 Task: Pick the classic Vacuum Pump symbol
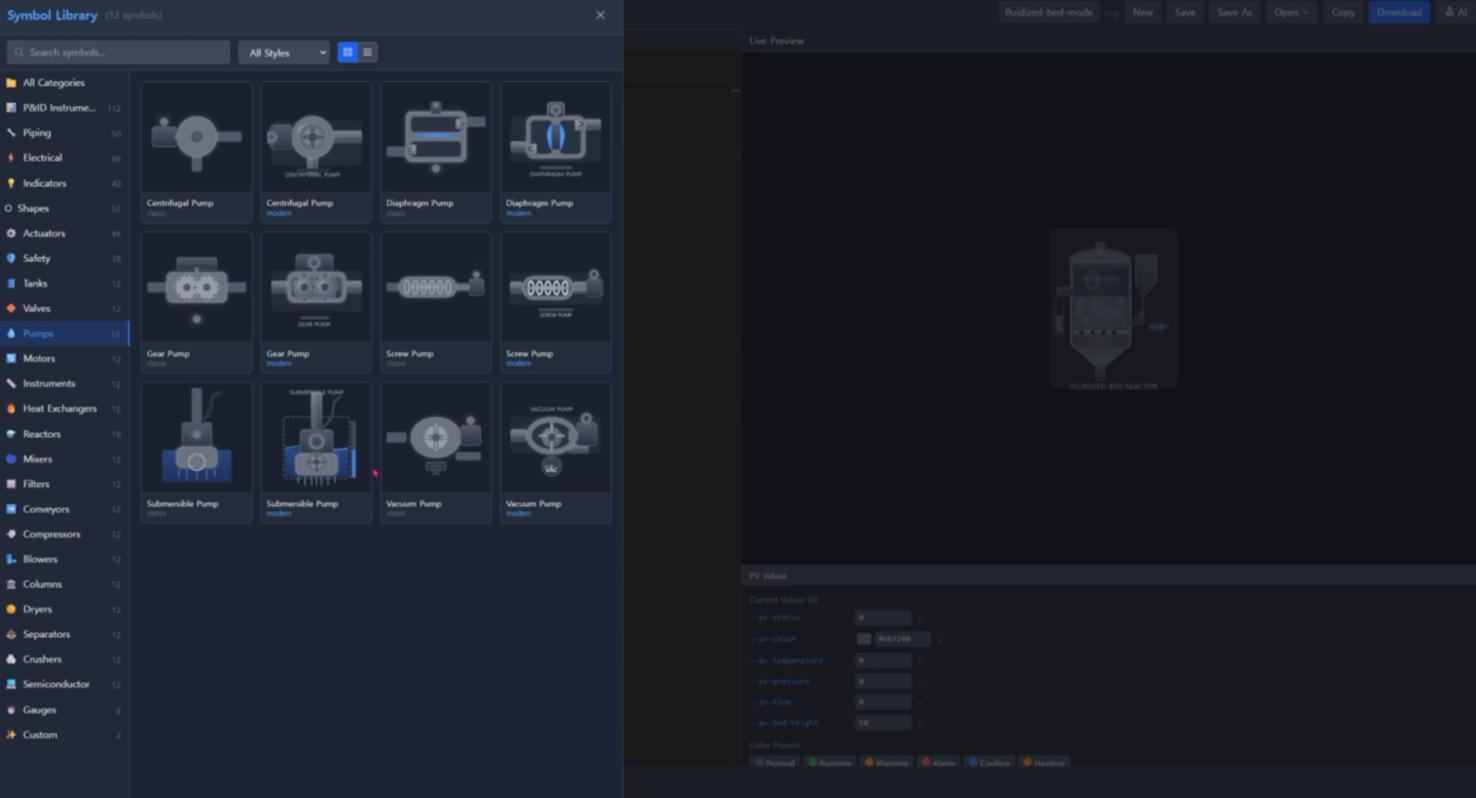(436, 452)
